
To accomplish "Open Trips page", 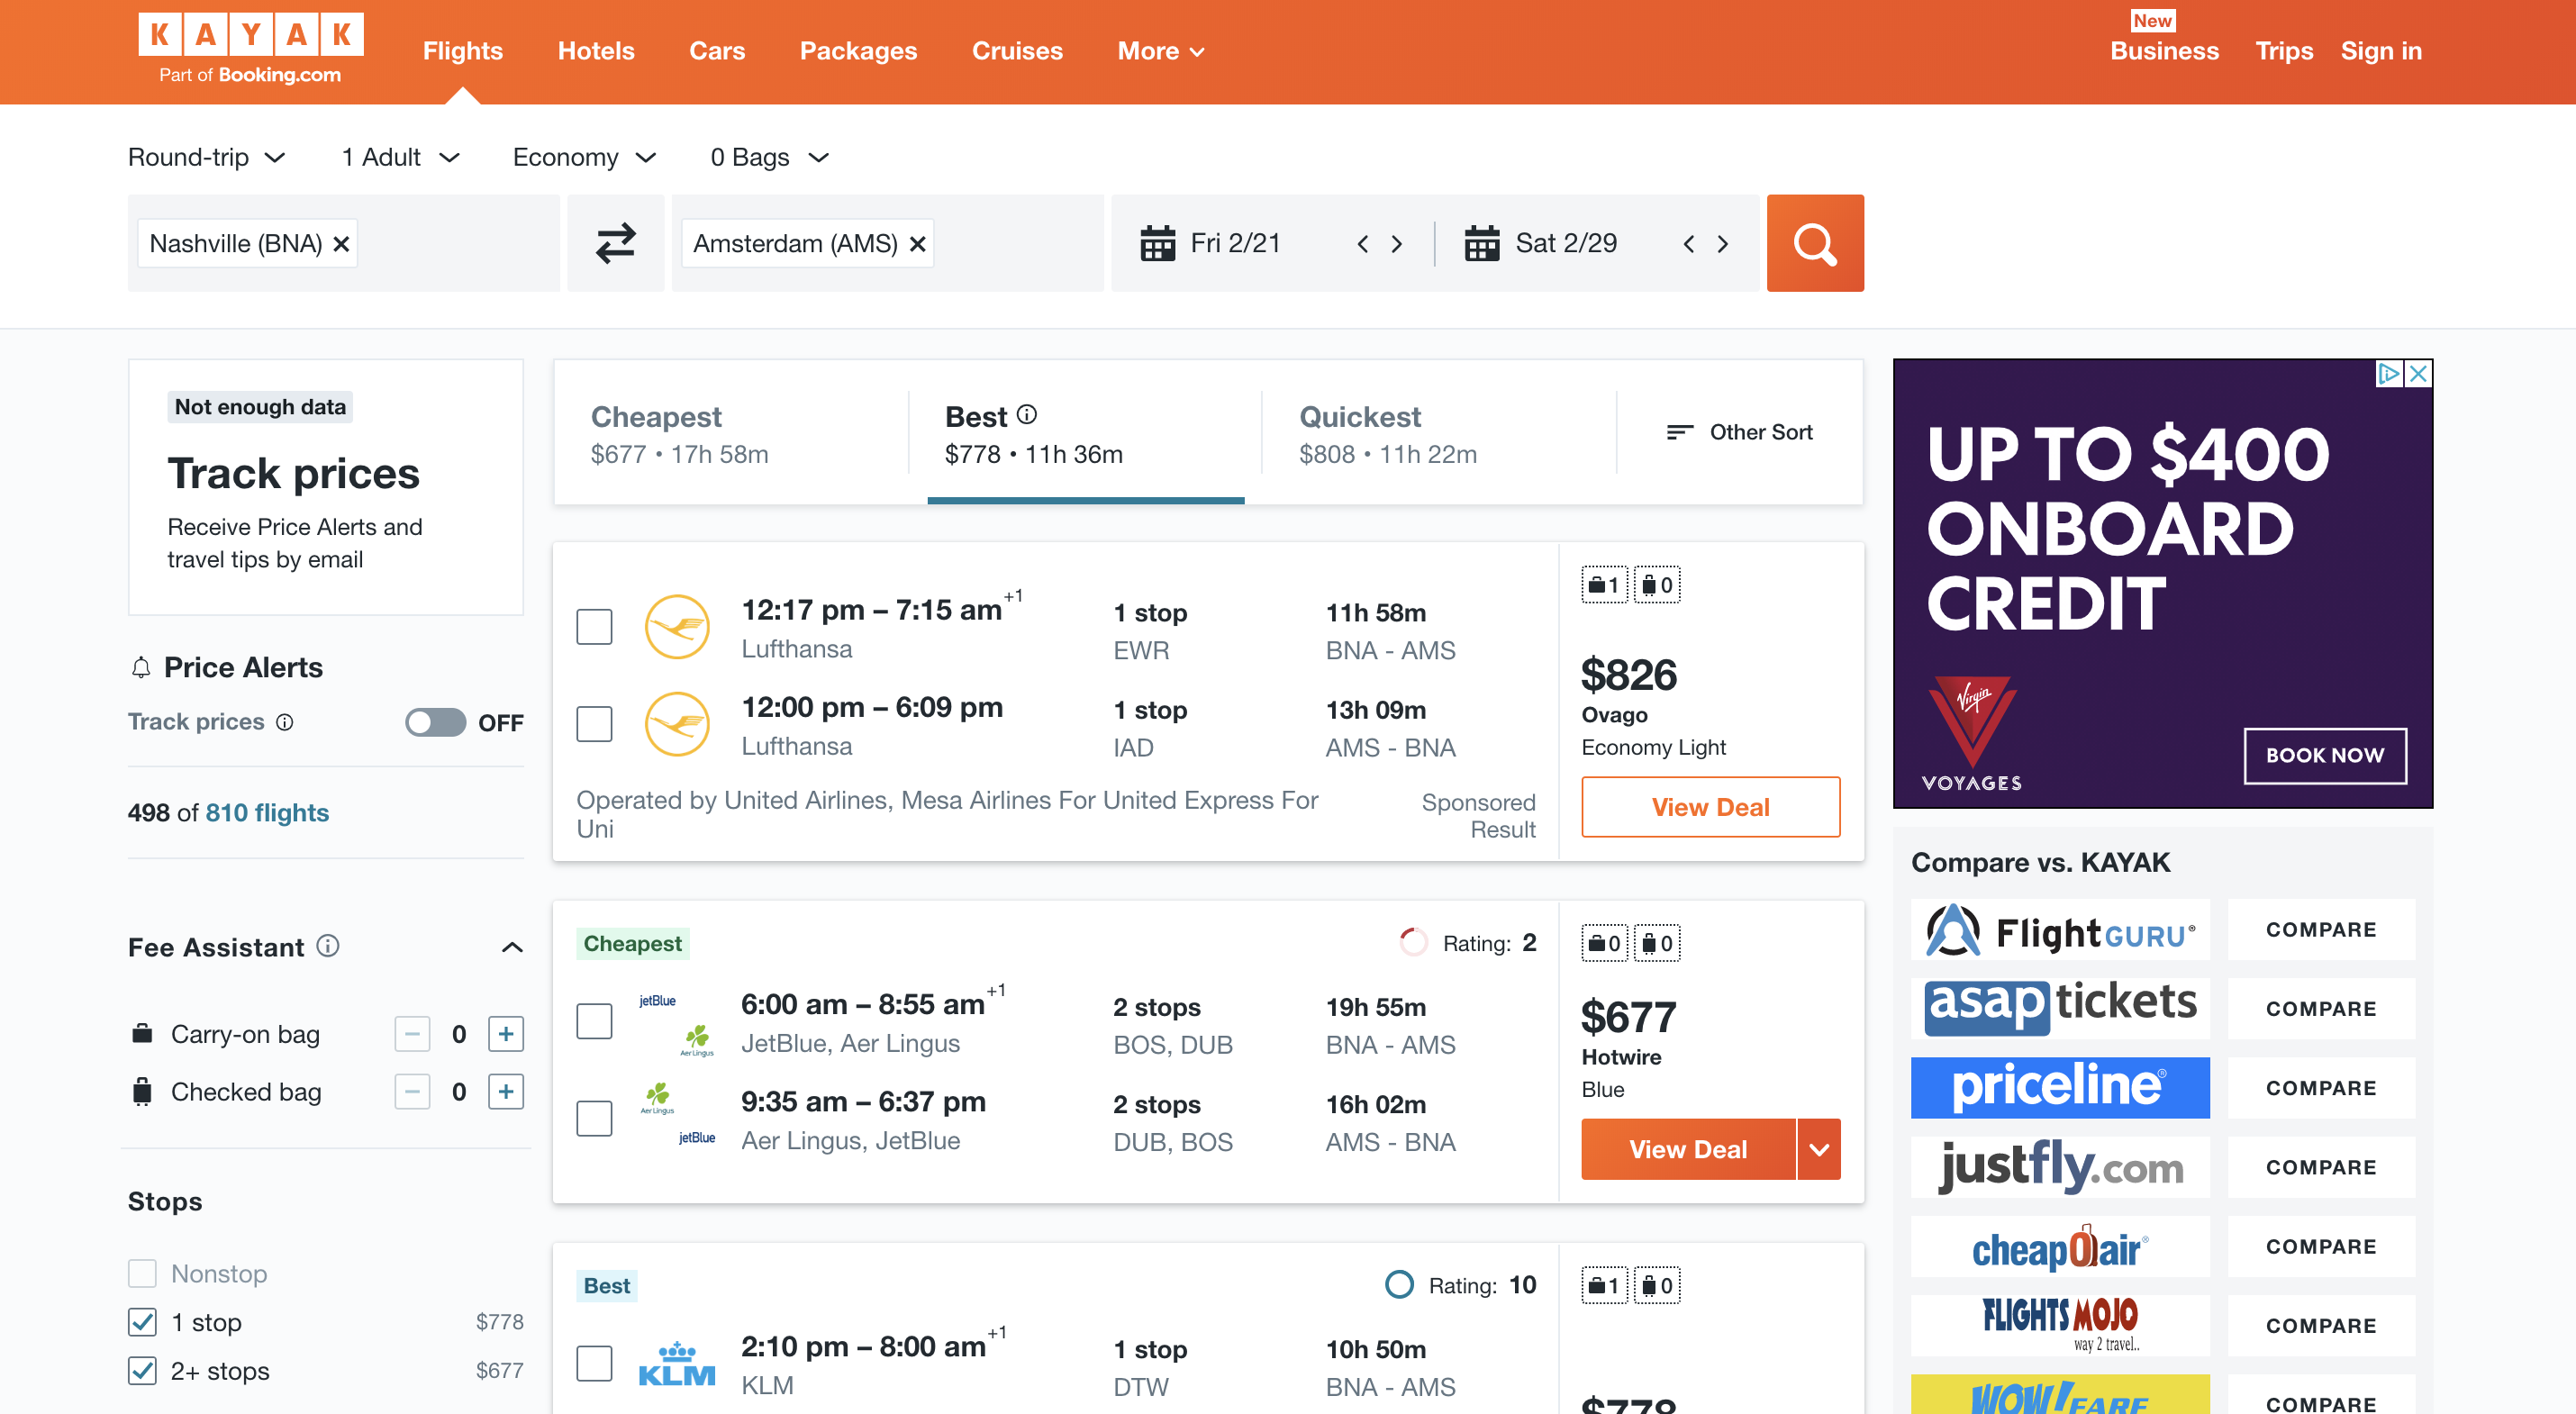I will coord(2284,51).
